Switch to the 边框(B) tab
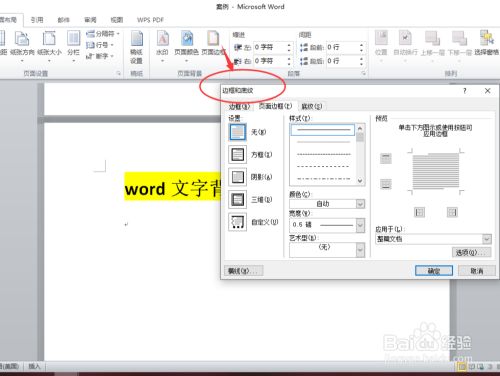 [x=239, y=106]
